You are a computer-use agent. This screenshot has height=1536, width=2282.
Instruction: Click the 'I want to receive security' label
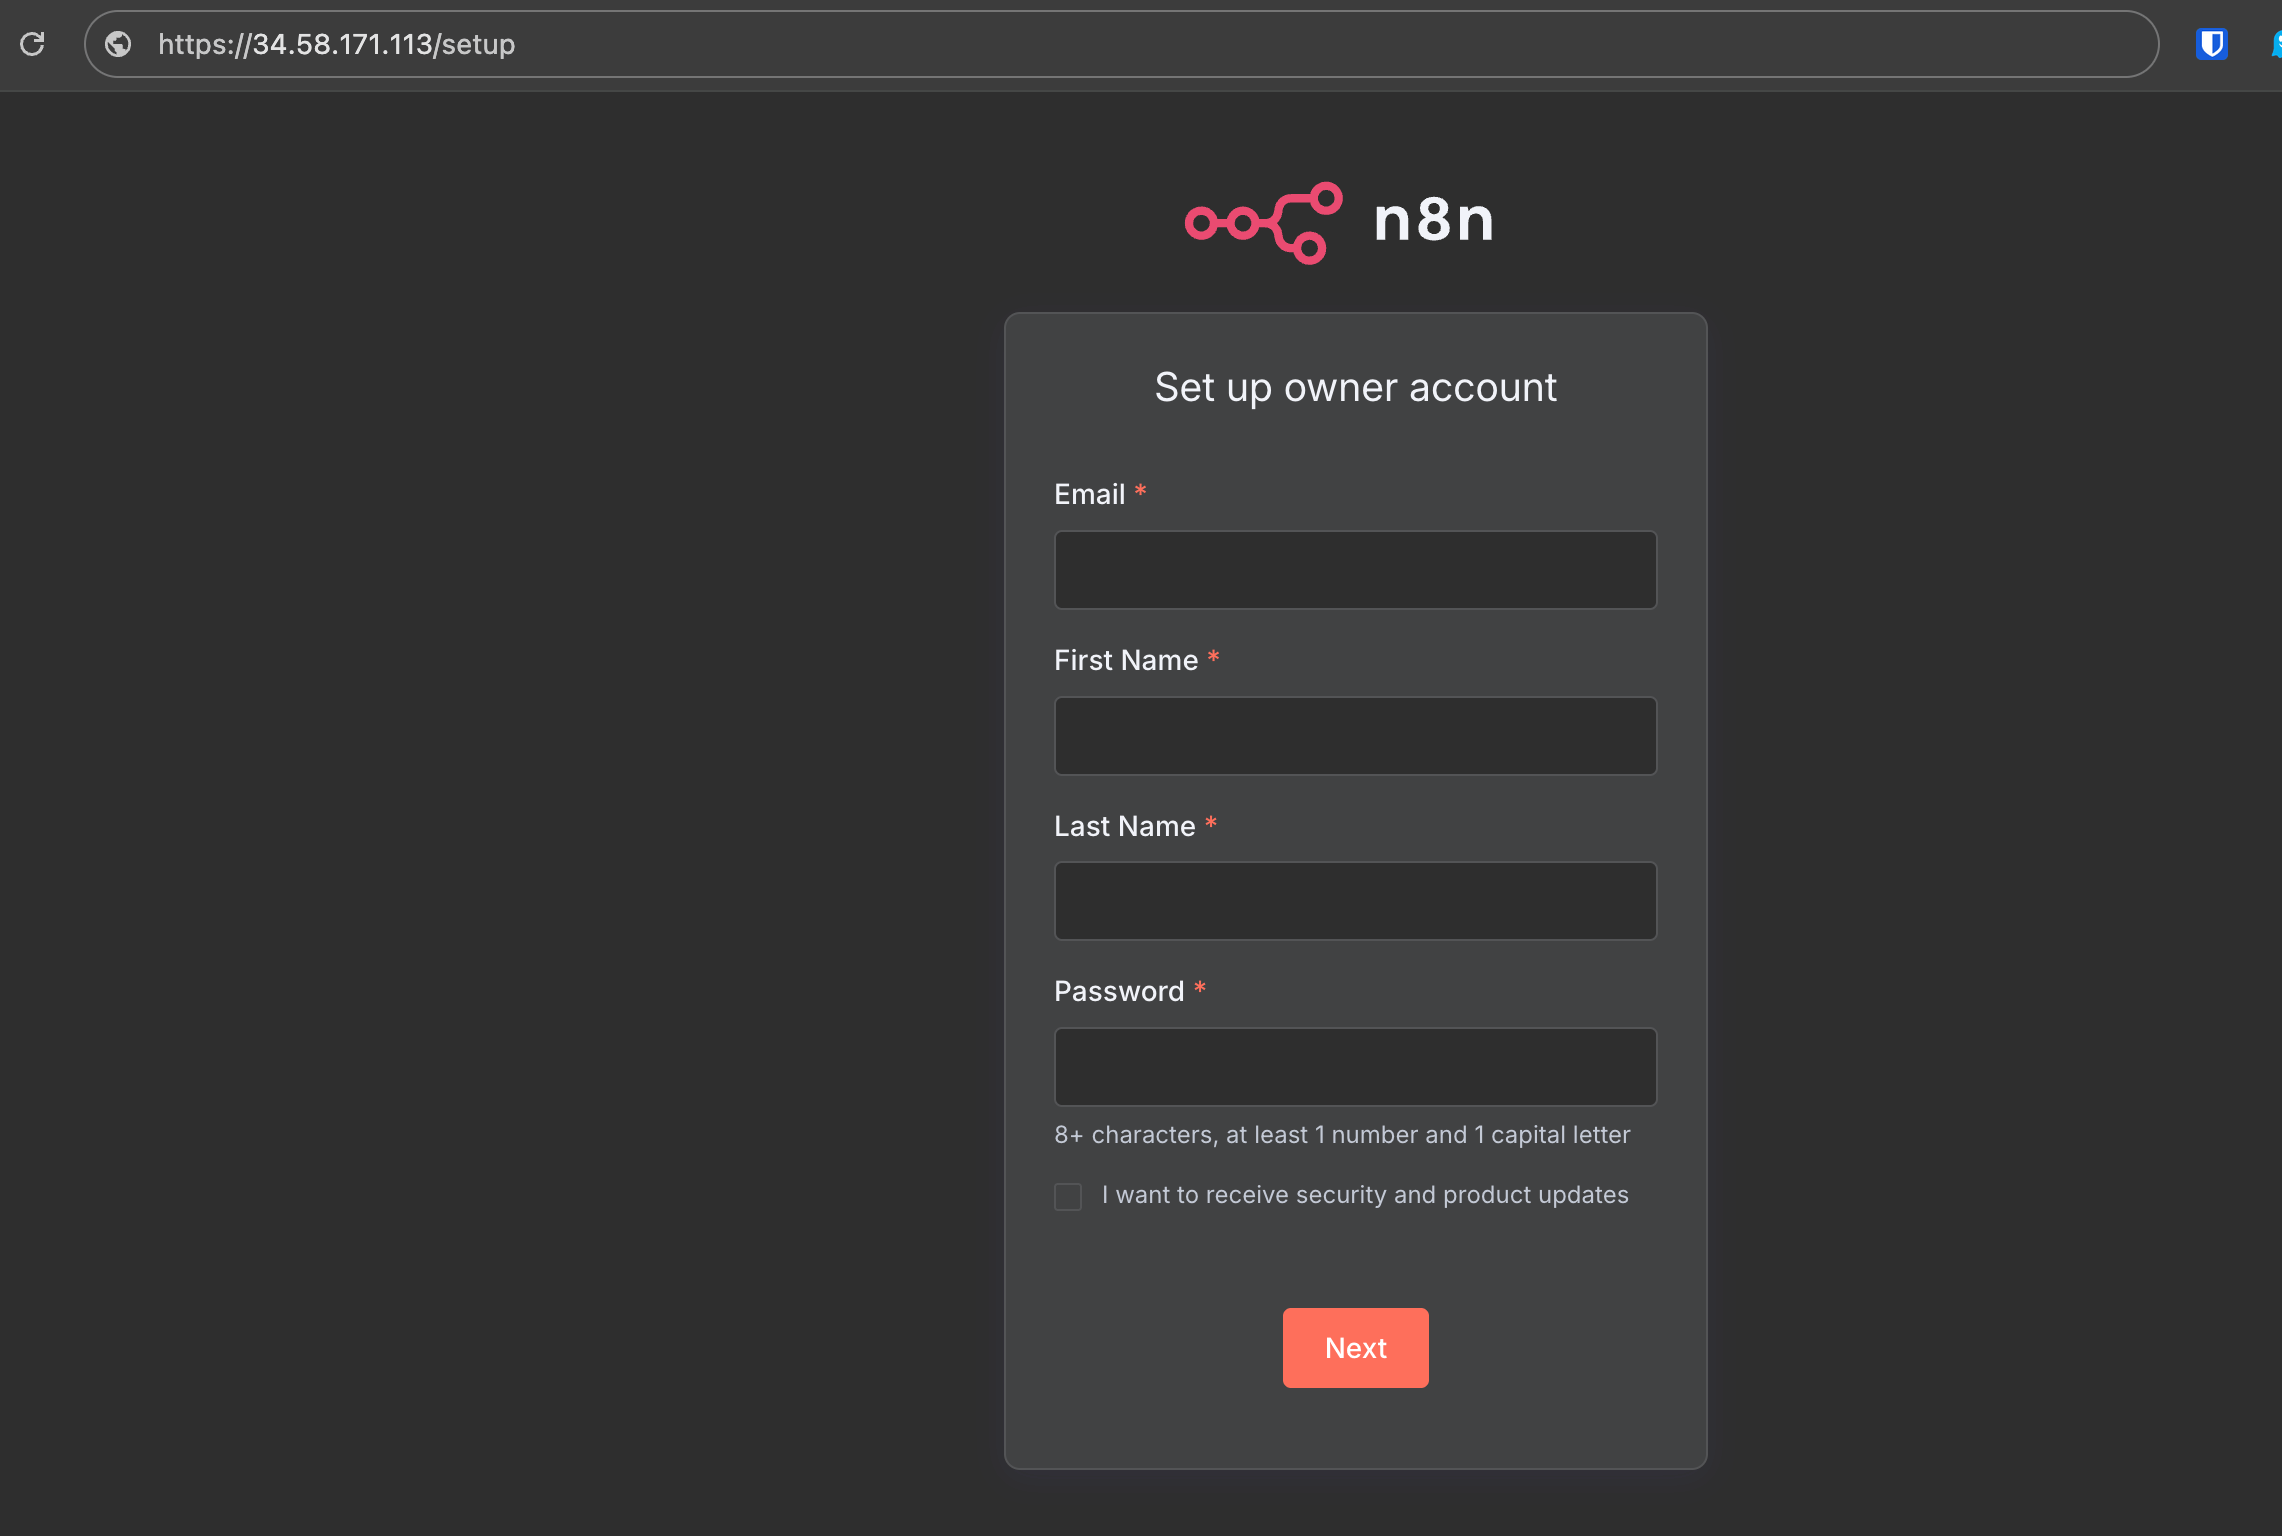click(x=1364, y=1195)
